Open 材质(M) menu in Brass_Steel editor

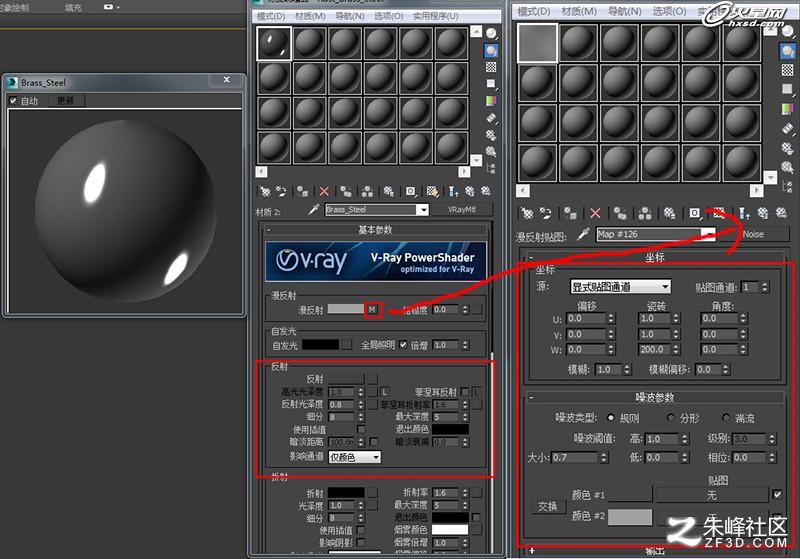(x=310, y=16)
